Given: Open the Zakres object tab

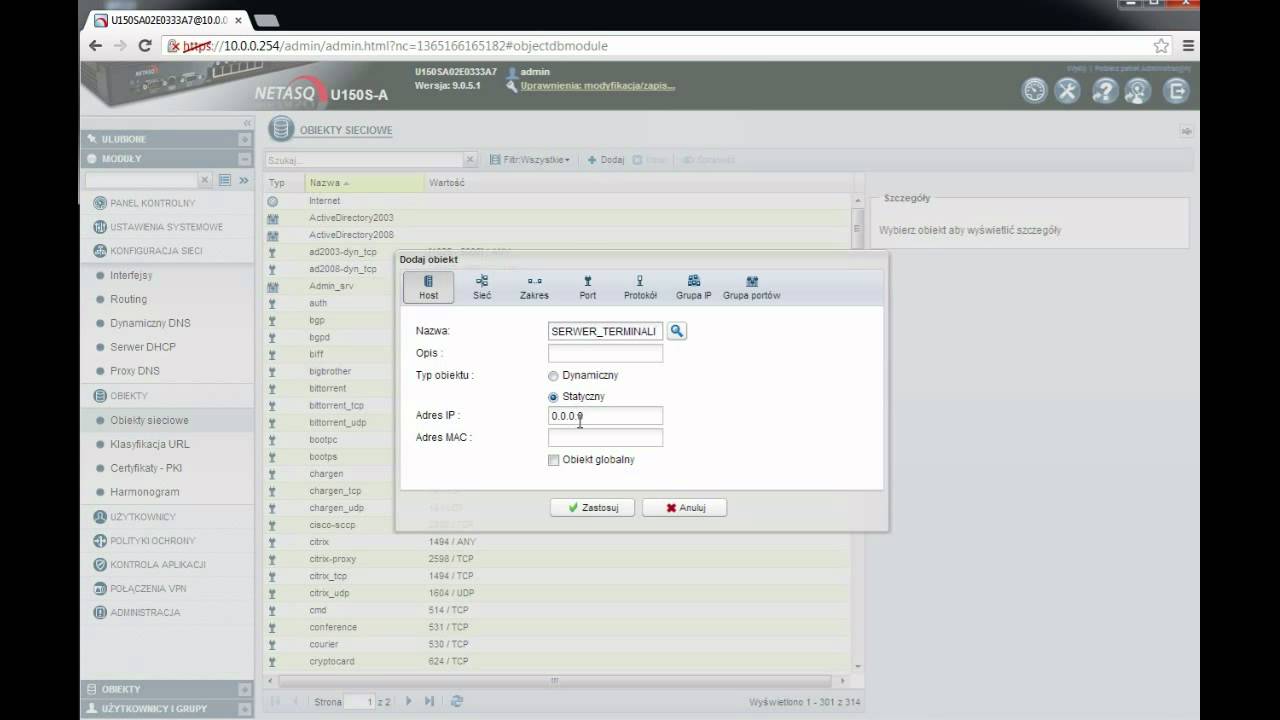Looking at the screenshot, I should pos(534,287).
